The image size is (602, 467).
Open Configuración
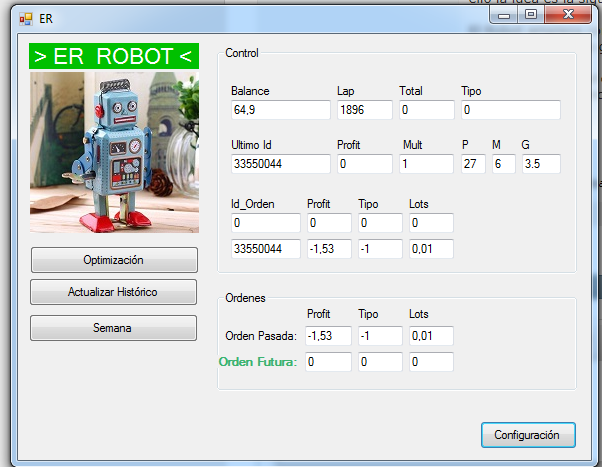click(528, 435)
